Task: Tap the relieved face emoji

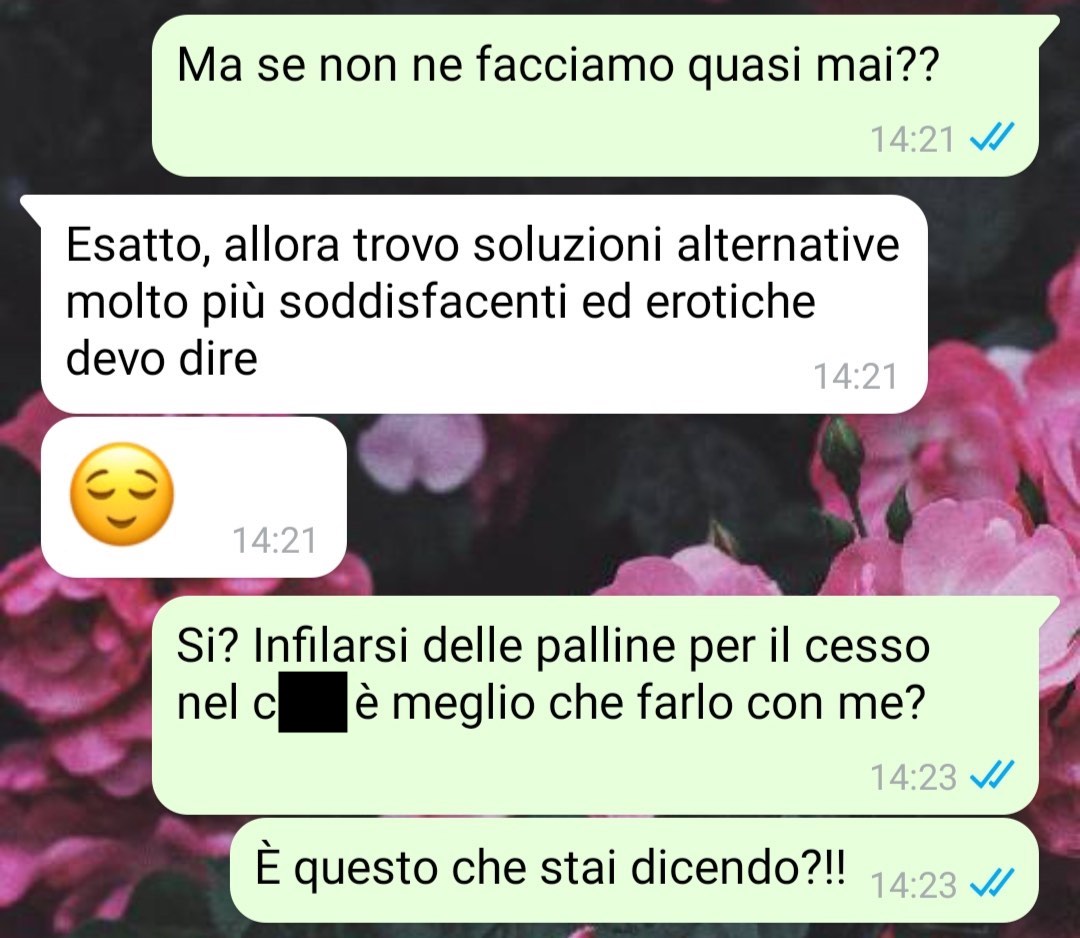Action: click(122, 495)
